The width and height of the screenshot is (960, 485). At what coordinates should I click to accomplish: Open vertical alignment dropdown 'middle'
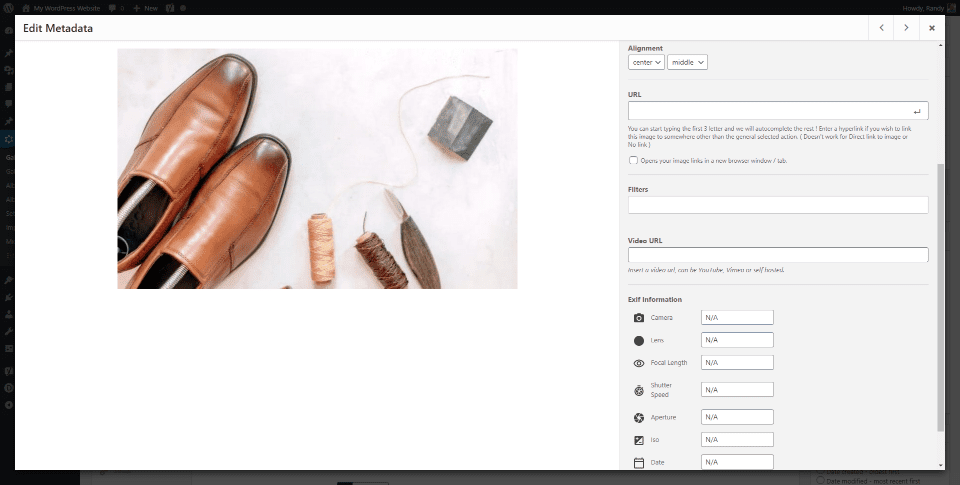[x=687, y=62]
